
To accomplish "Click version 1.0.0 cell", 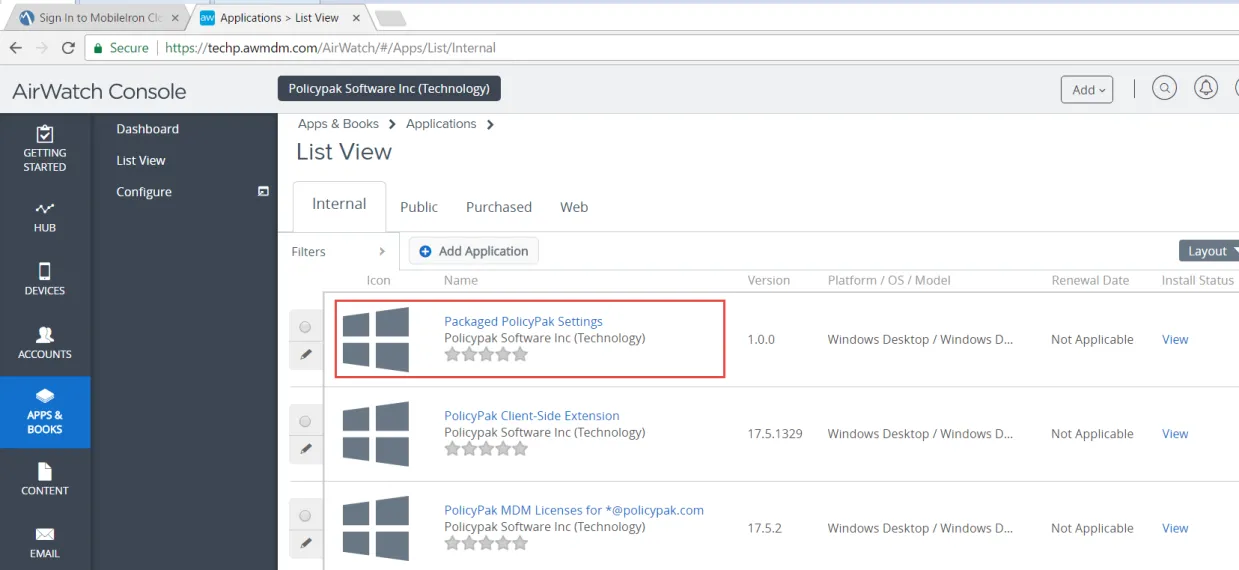I will pyautogui.click(x=761, y=340).
